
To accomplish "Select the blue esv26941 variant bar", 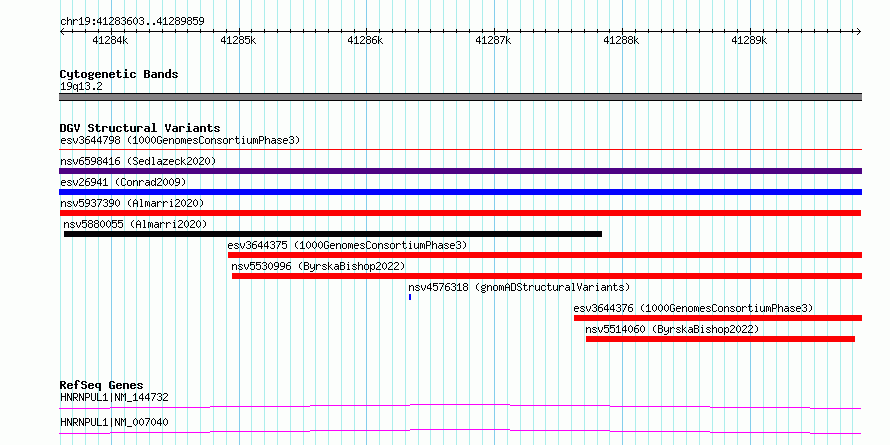I will coord(460,192).
